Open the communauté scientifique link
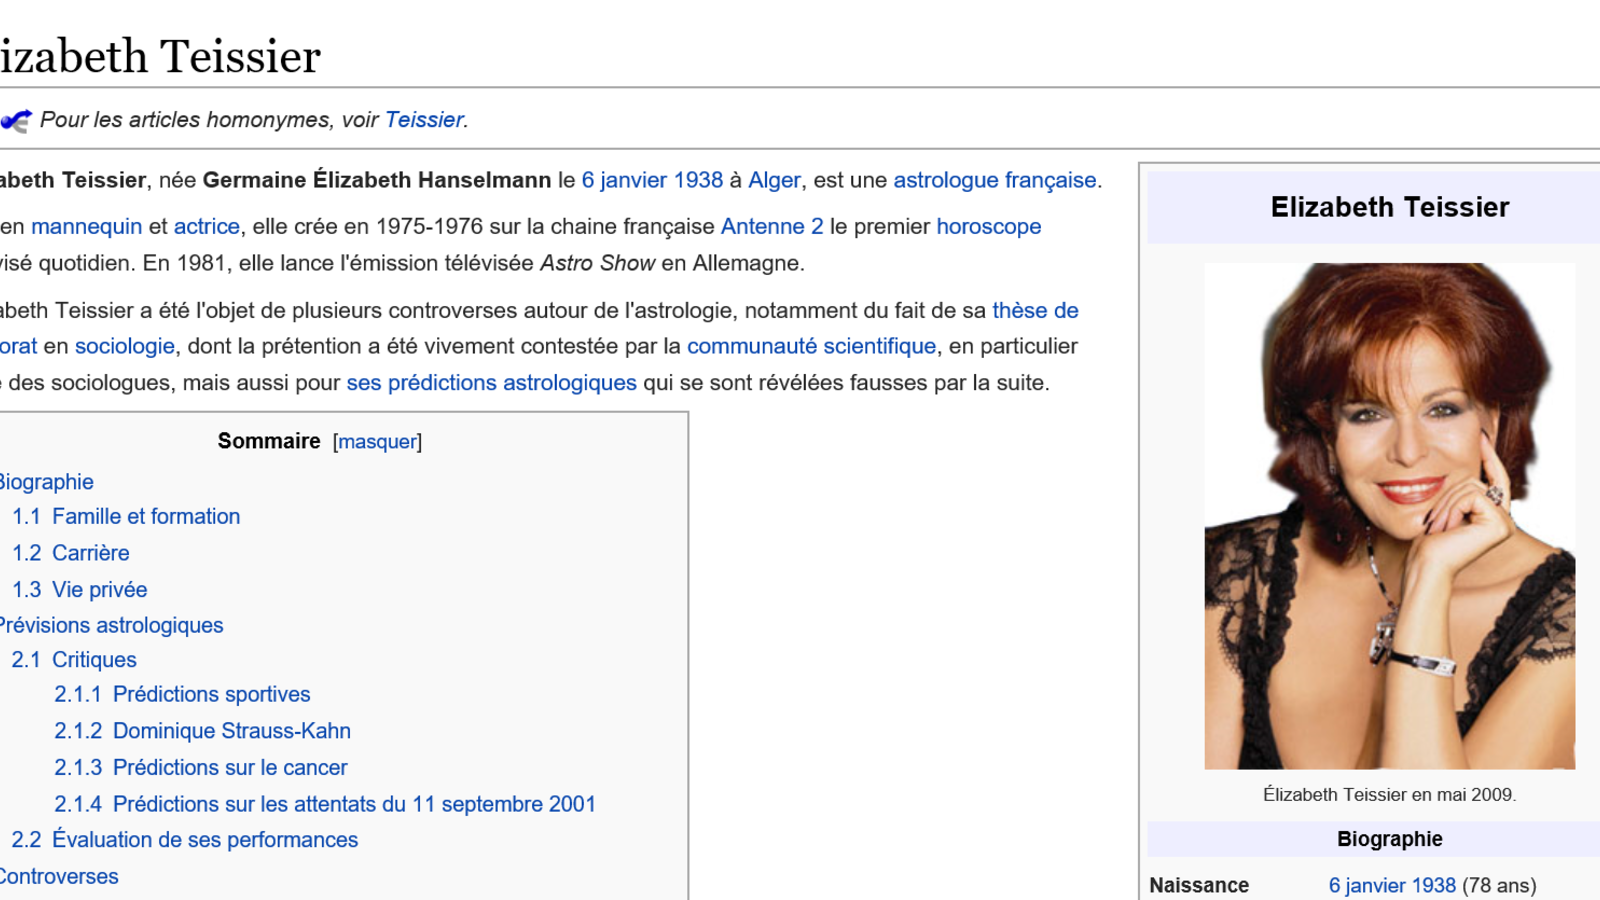Image resolution: width=1600 pixels, height=900 pixels. (811, 346)
